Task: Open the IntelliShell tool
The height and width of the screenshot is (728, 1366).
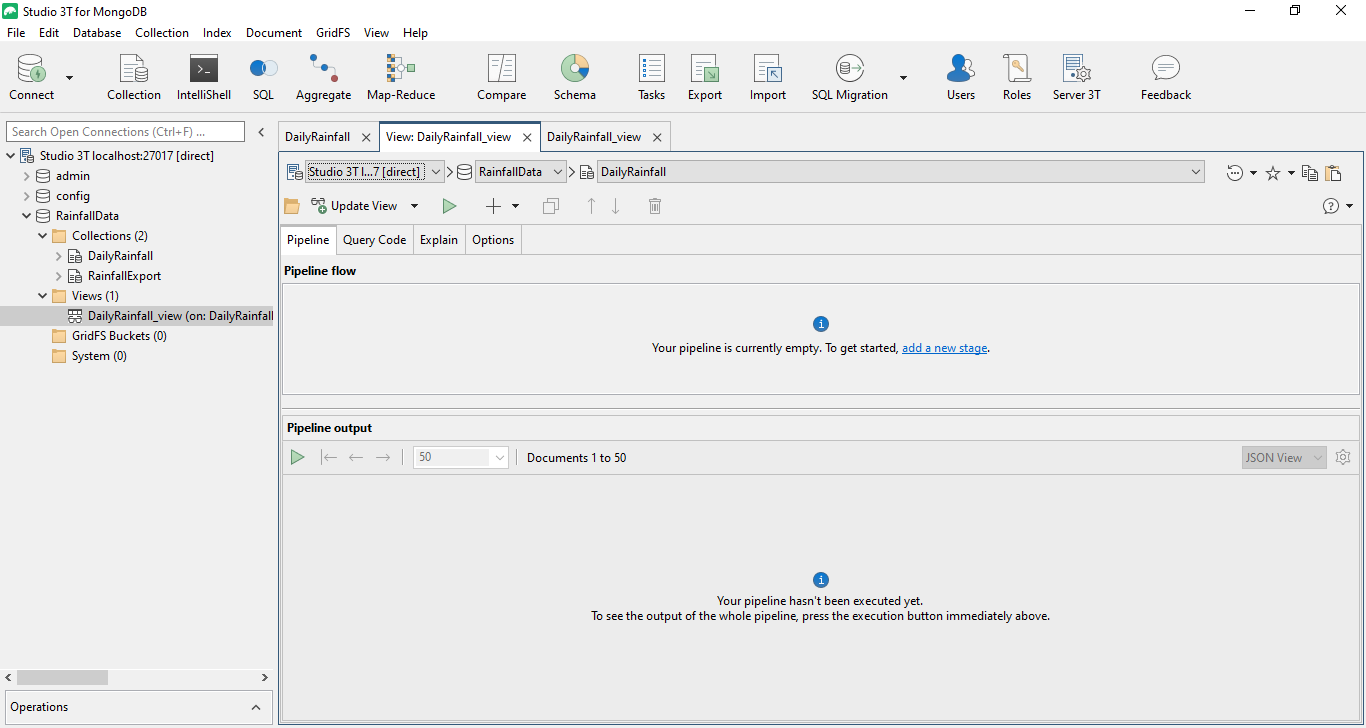Action: pyautogui.click(x=203, y=77)
